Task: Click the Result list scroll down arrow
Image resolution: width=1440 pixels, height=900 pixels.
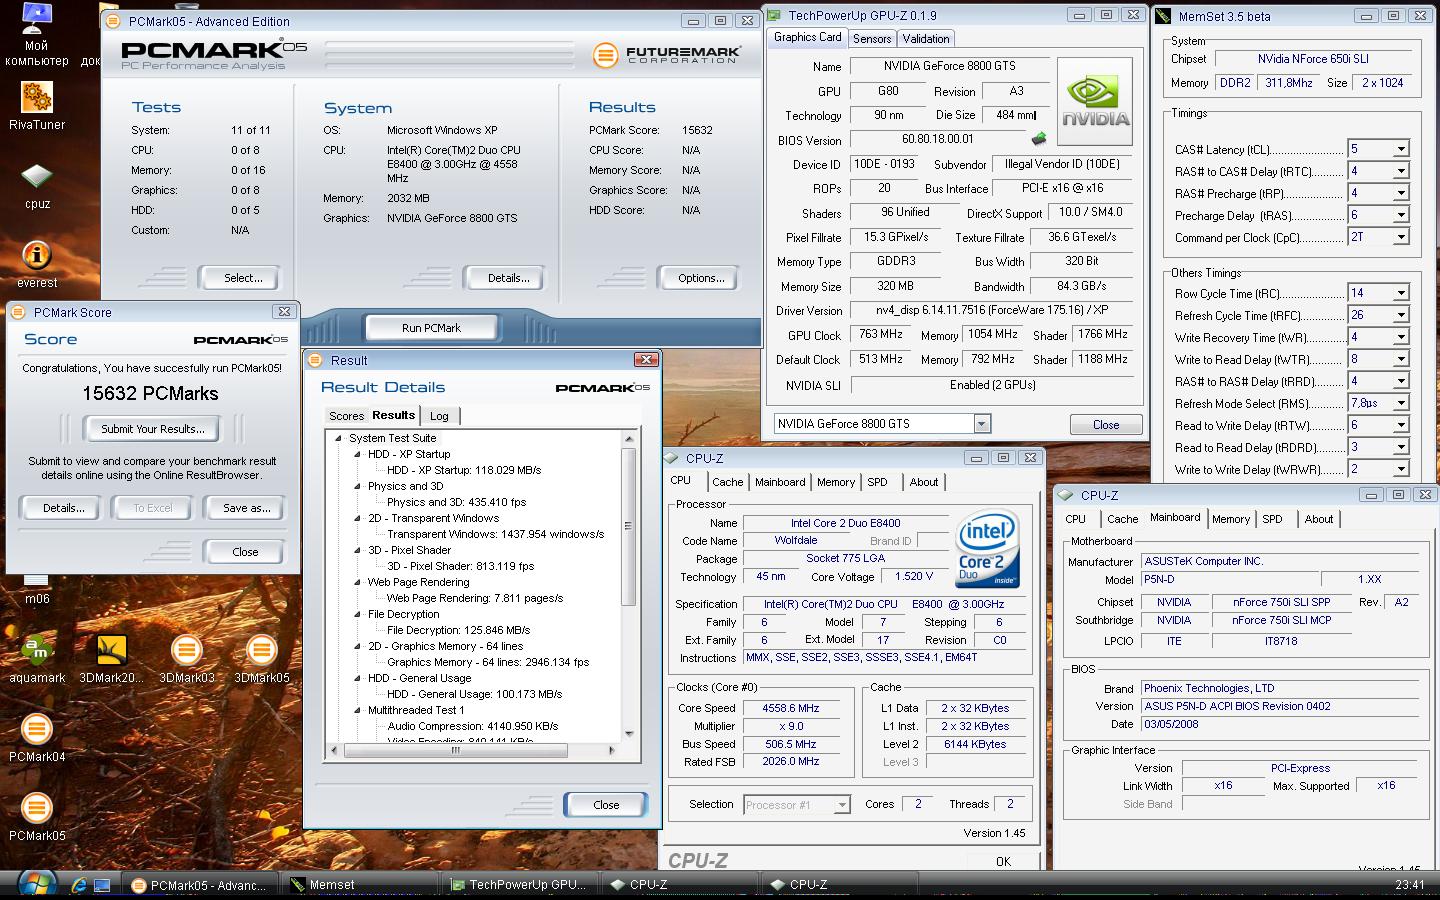Action: [x=629, y=734]
